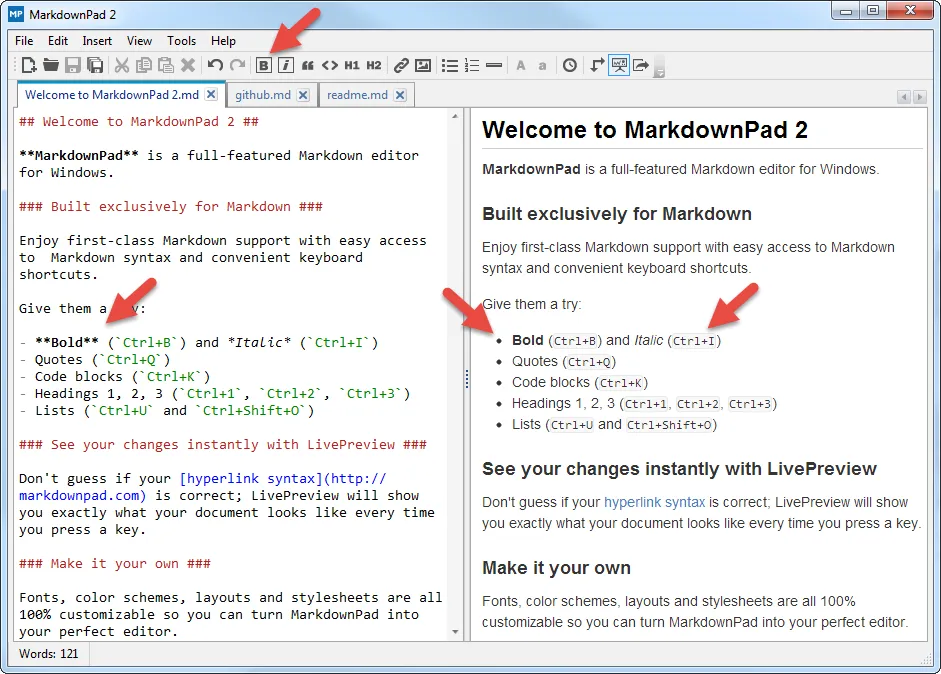Click the hyperlink syntax link in preview
Viewport: 941px width, 674px height.
654,502
